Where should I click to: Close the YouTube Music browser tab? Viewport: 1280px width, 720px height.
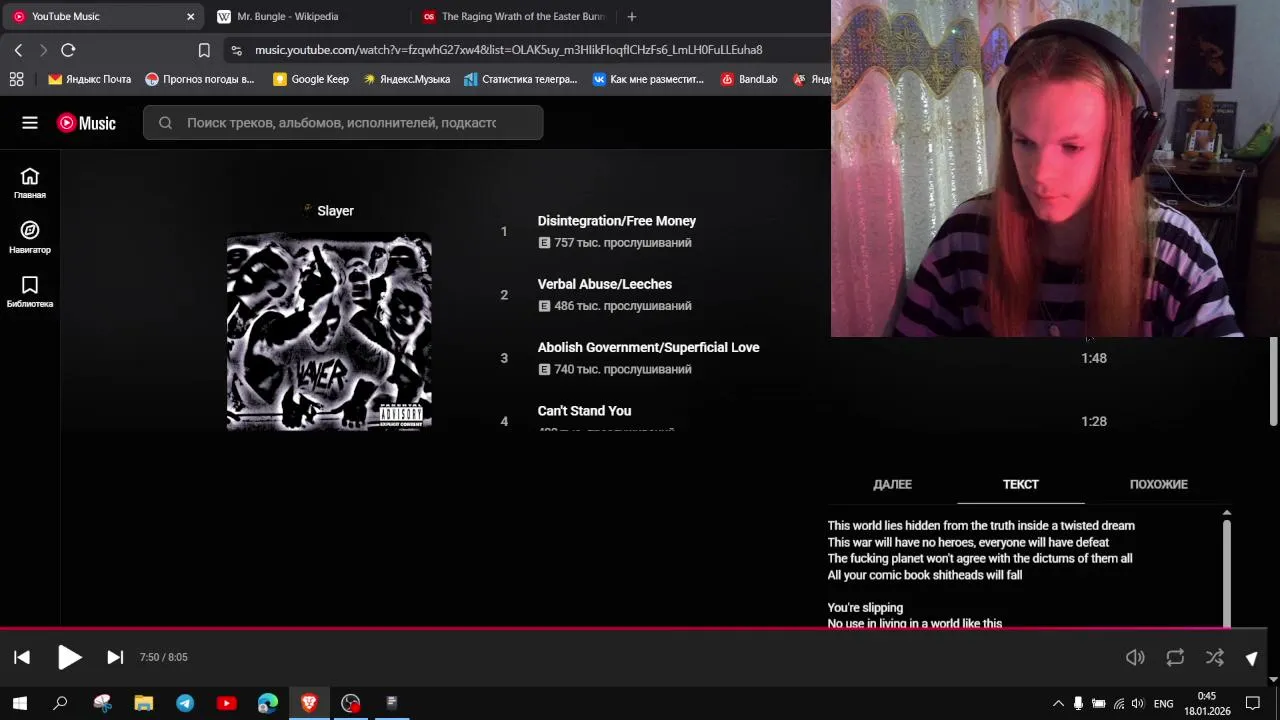(x=190, y=16)
